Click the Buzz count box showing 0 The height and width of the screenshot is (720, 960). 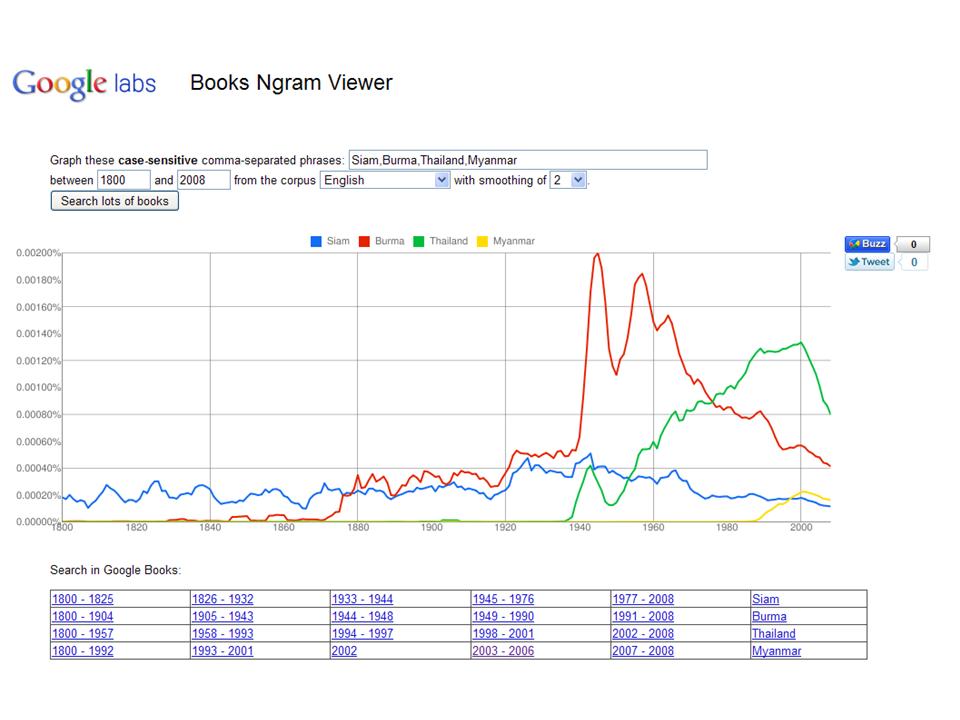click(x=913, y=244)
